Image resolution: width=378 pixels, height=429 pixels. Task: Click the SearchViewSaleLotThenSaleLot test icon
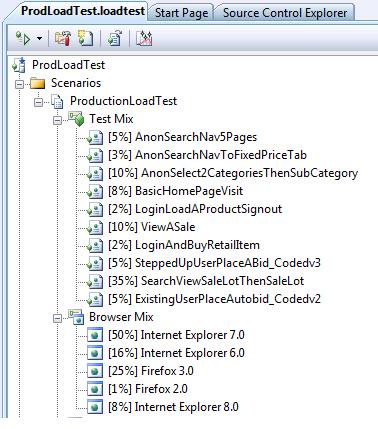95,282
